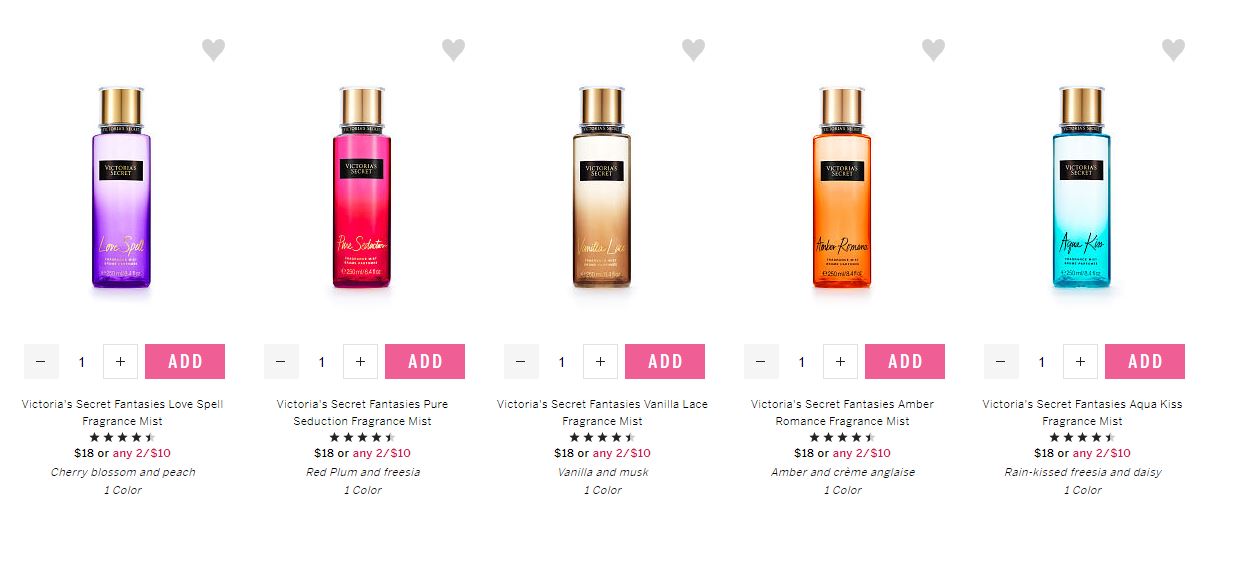Screen dimensions: 1238x568
Task: Decrease Amber Romance quantity with minus
Action: coord(761,361)
